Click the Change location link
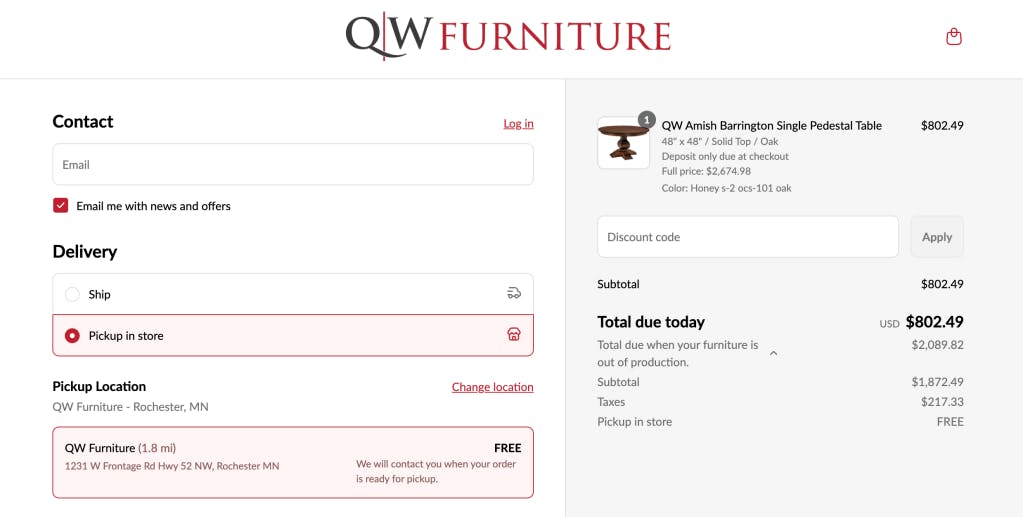This screenshot has height=517, width=1023. click(x=493, y=387)
